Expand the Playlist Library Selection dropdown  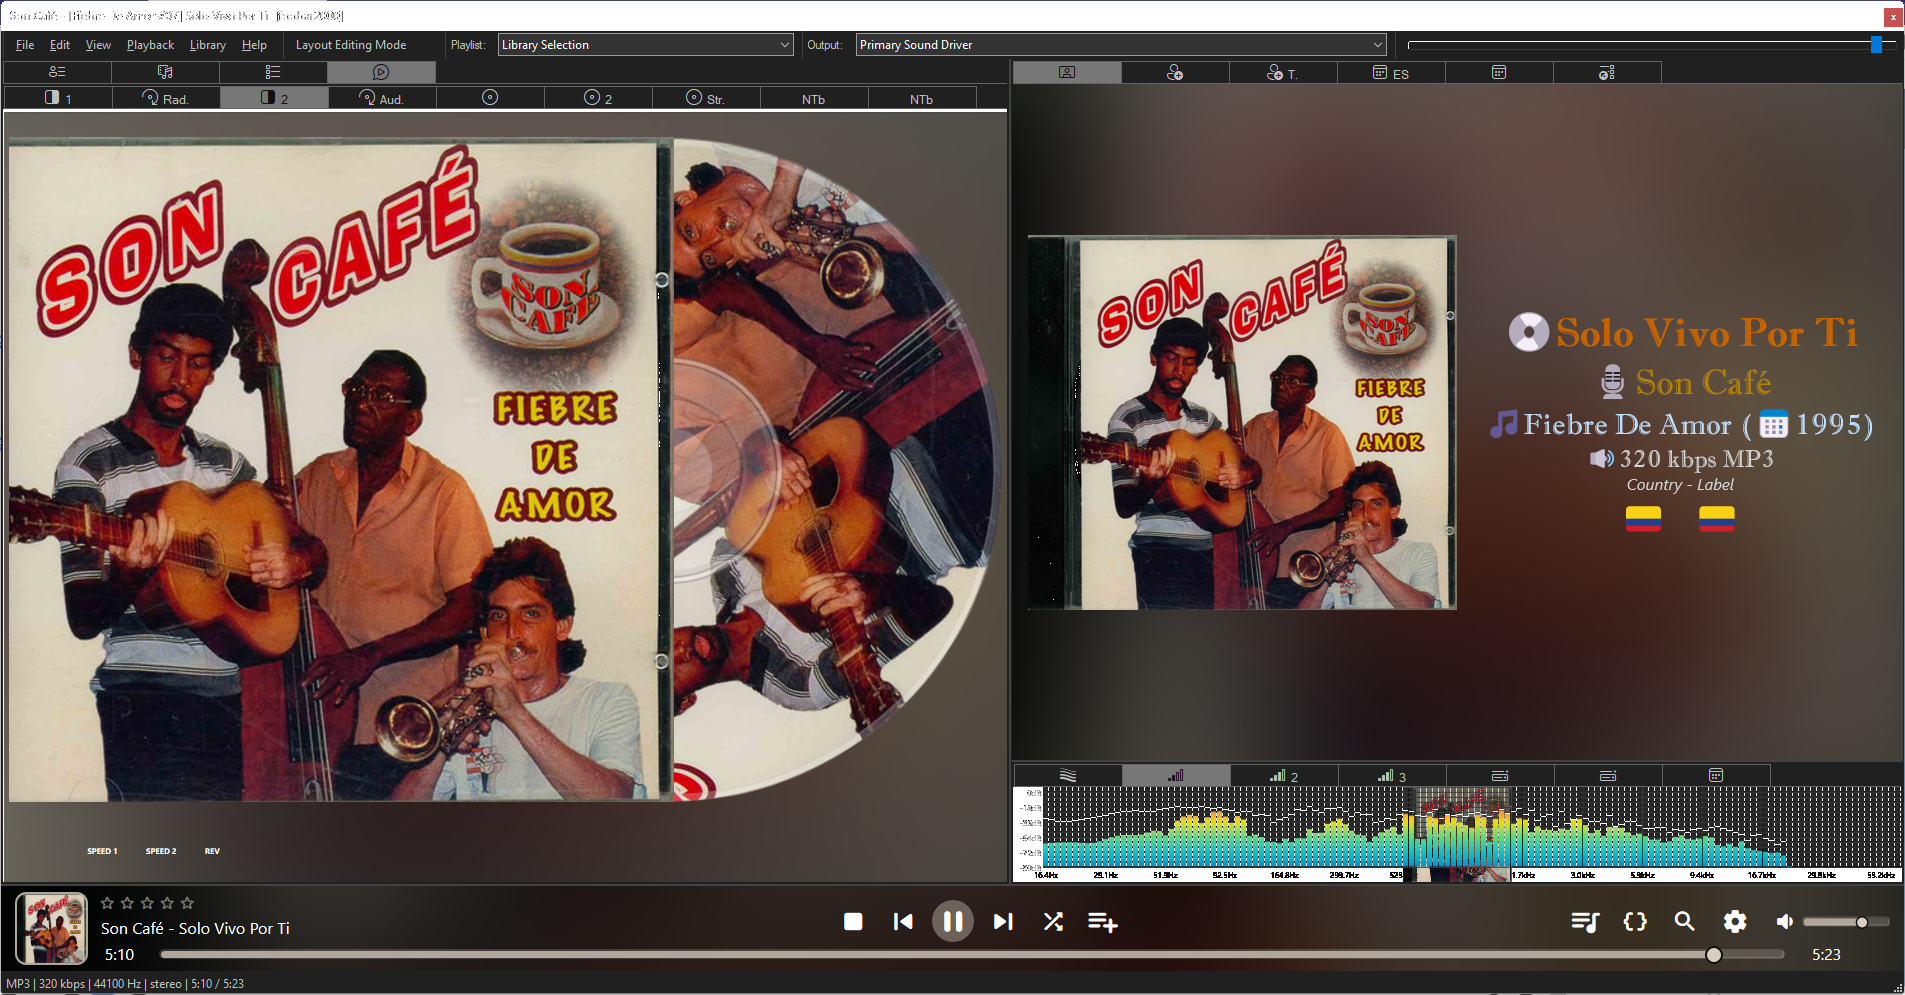[x=645, y=45]
